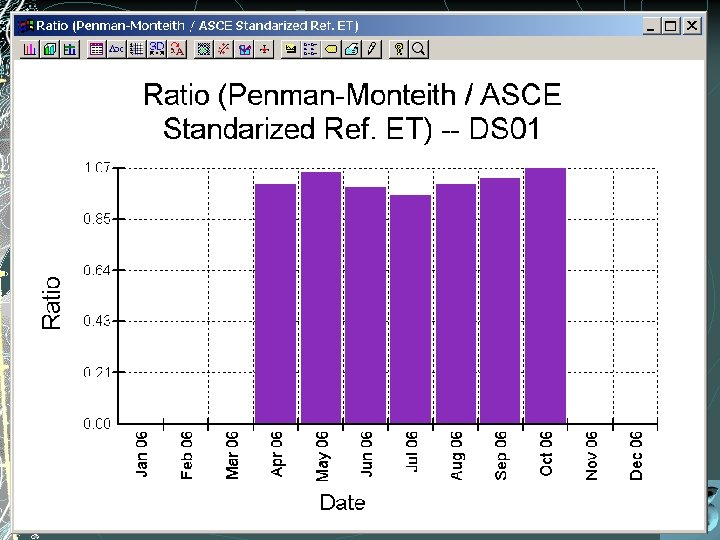Click the 'Nov 06' axis label

tap(591, 456)
